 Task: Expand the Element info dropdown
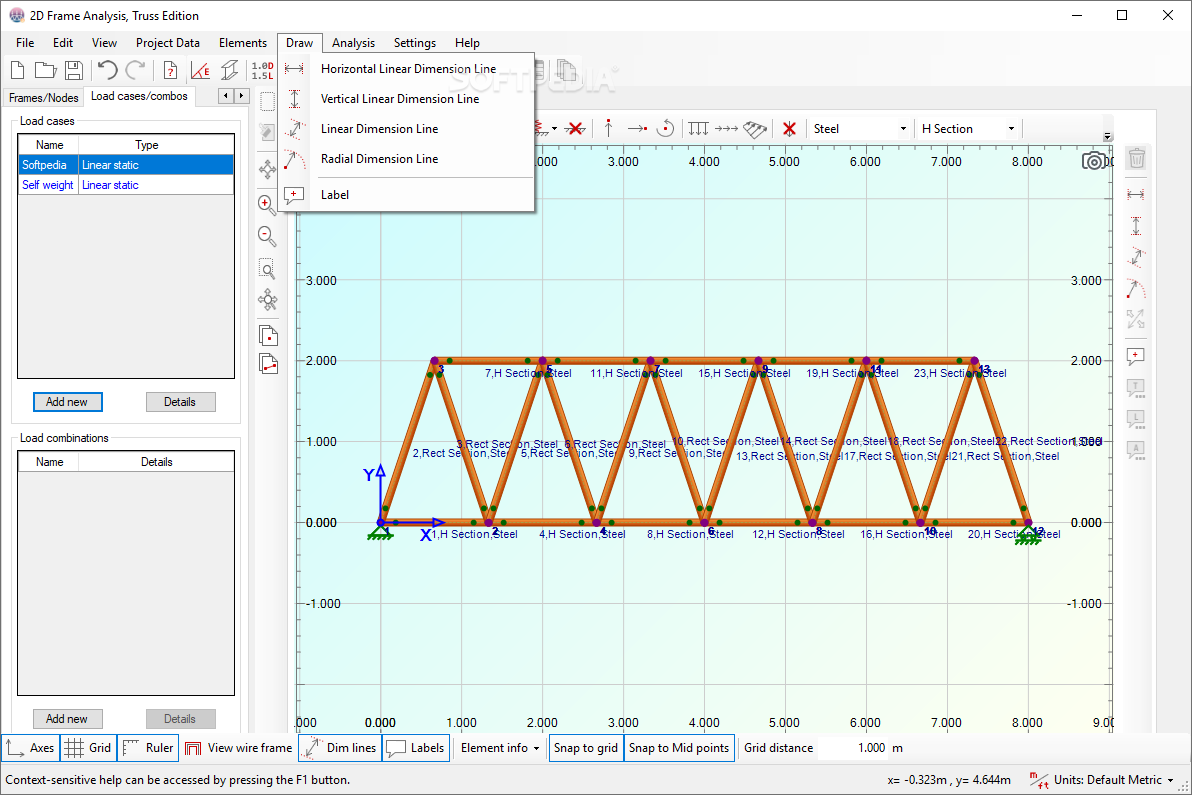pos(499,748)
